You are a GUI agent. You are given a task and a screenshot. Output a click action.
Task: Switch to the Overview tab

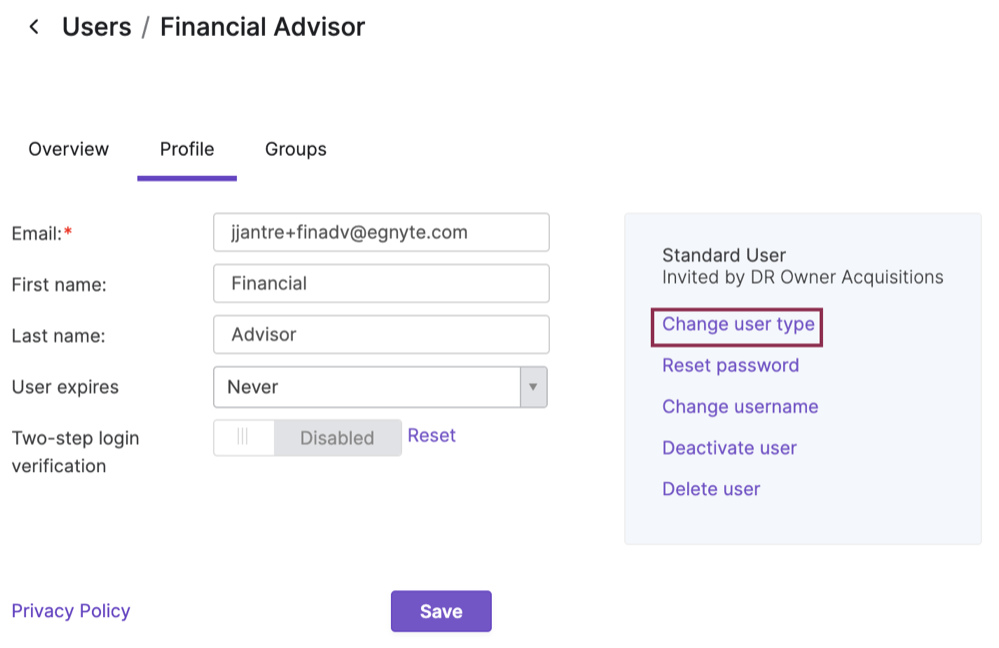click(x=67, y=148)
